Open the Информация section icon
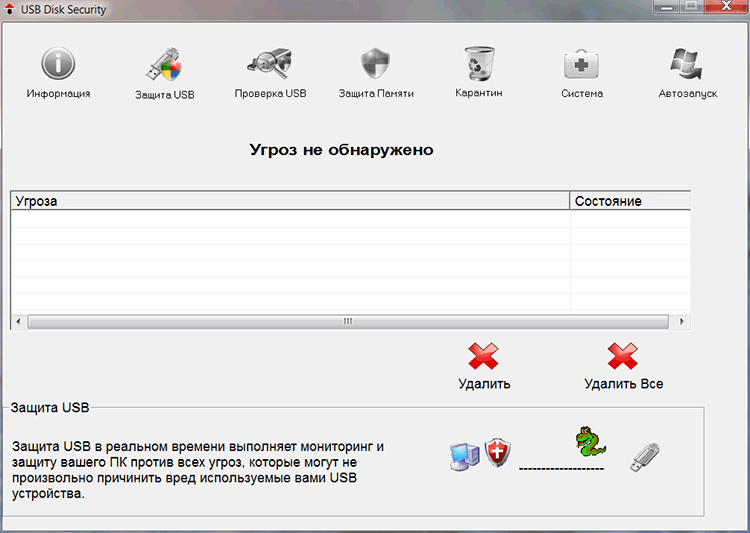The image size is (750, 533). (x=58, y=64)
